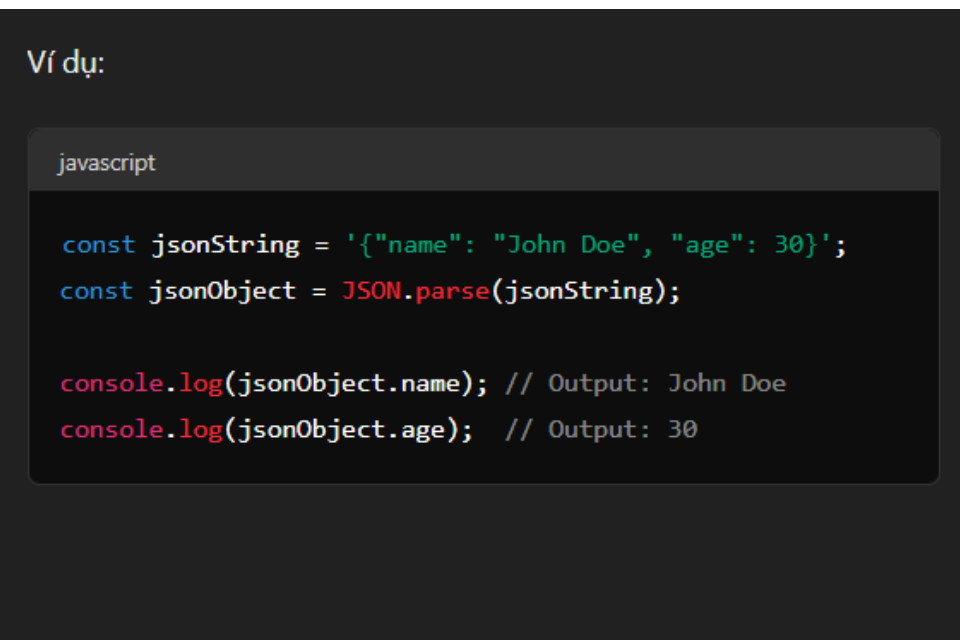
Task: Click the 'jsonObject.name' expression
Action: (x=349, y=383)
